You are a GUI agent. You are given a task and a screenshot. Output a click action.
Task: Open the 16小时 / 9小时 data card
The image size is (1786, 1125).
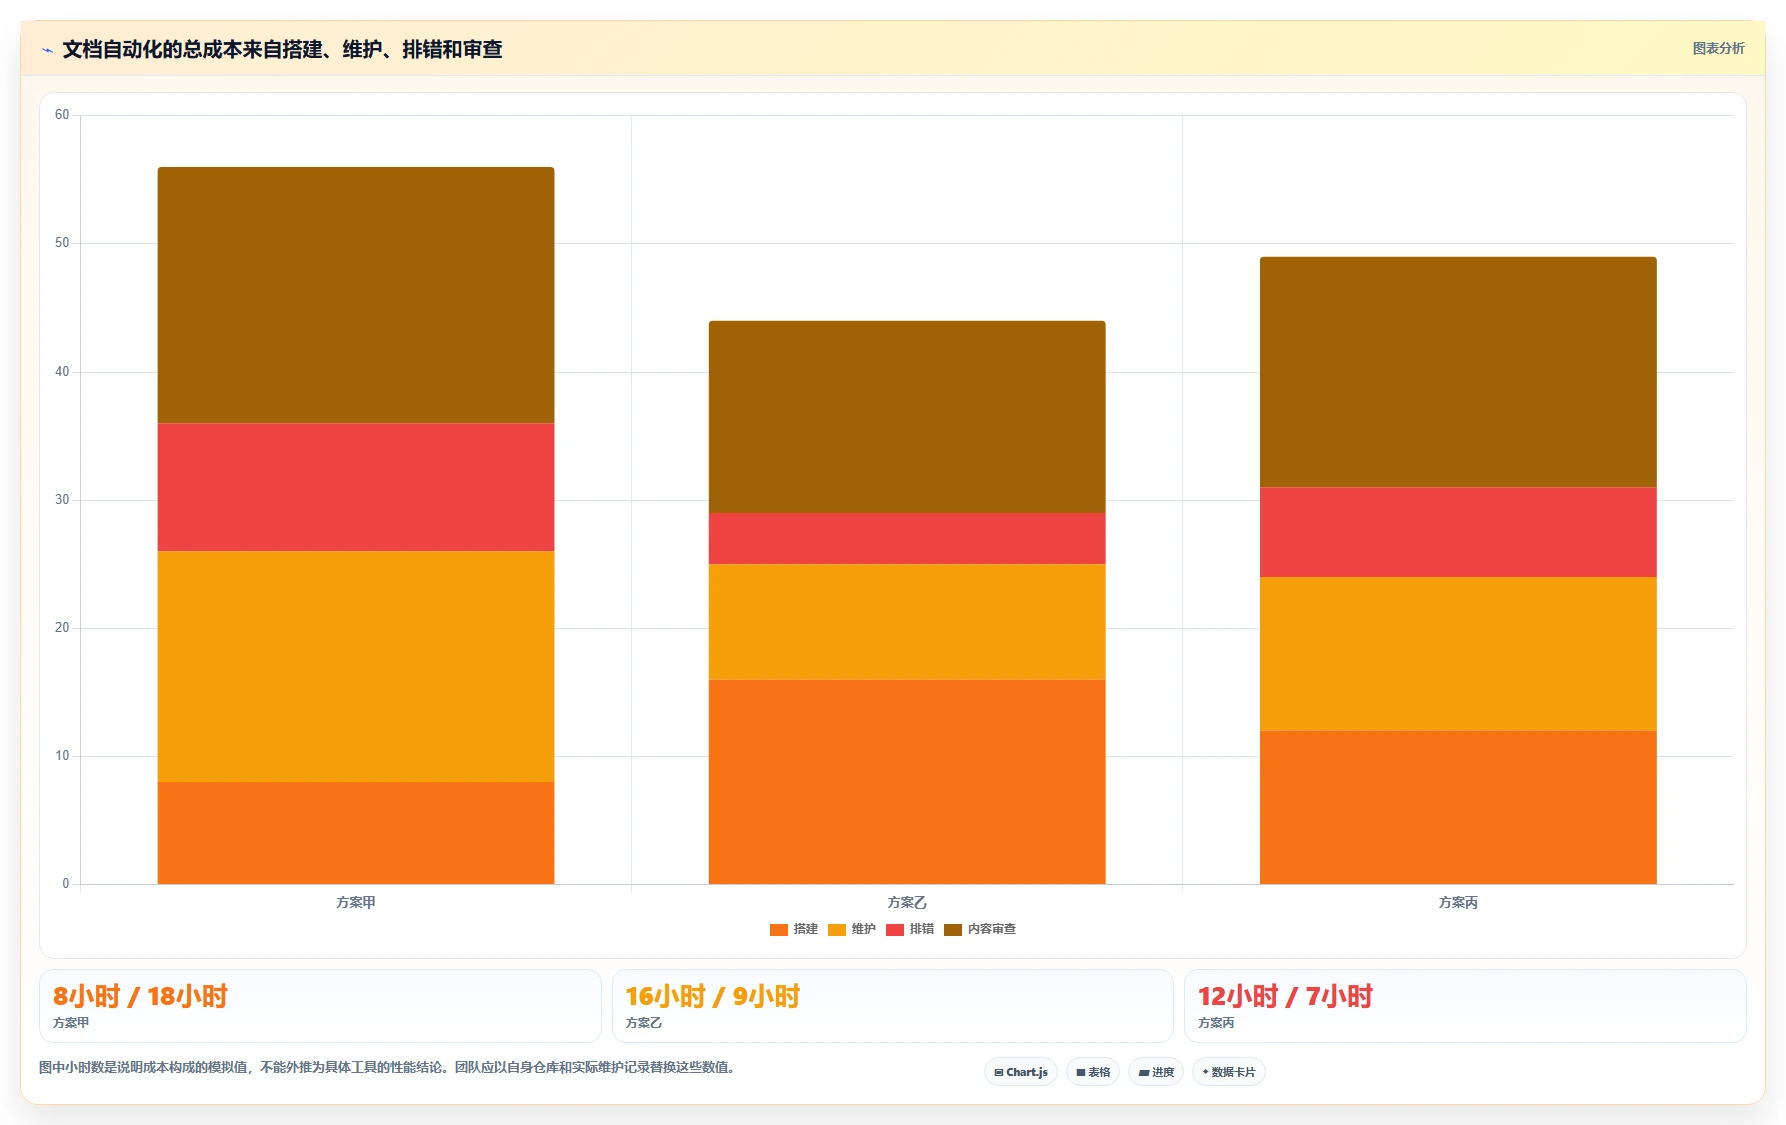(892, 1006)
